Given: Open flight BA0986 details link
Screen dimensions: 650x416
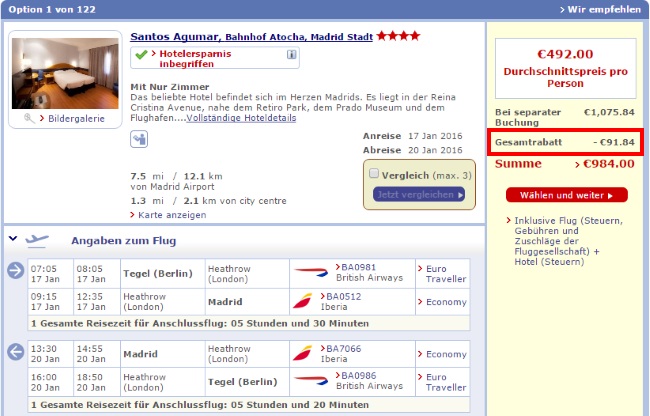Looking at the screenshot, I should pyautogui.click(x=359, y=376).
